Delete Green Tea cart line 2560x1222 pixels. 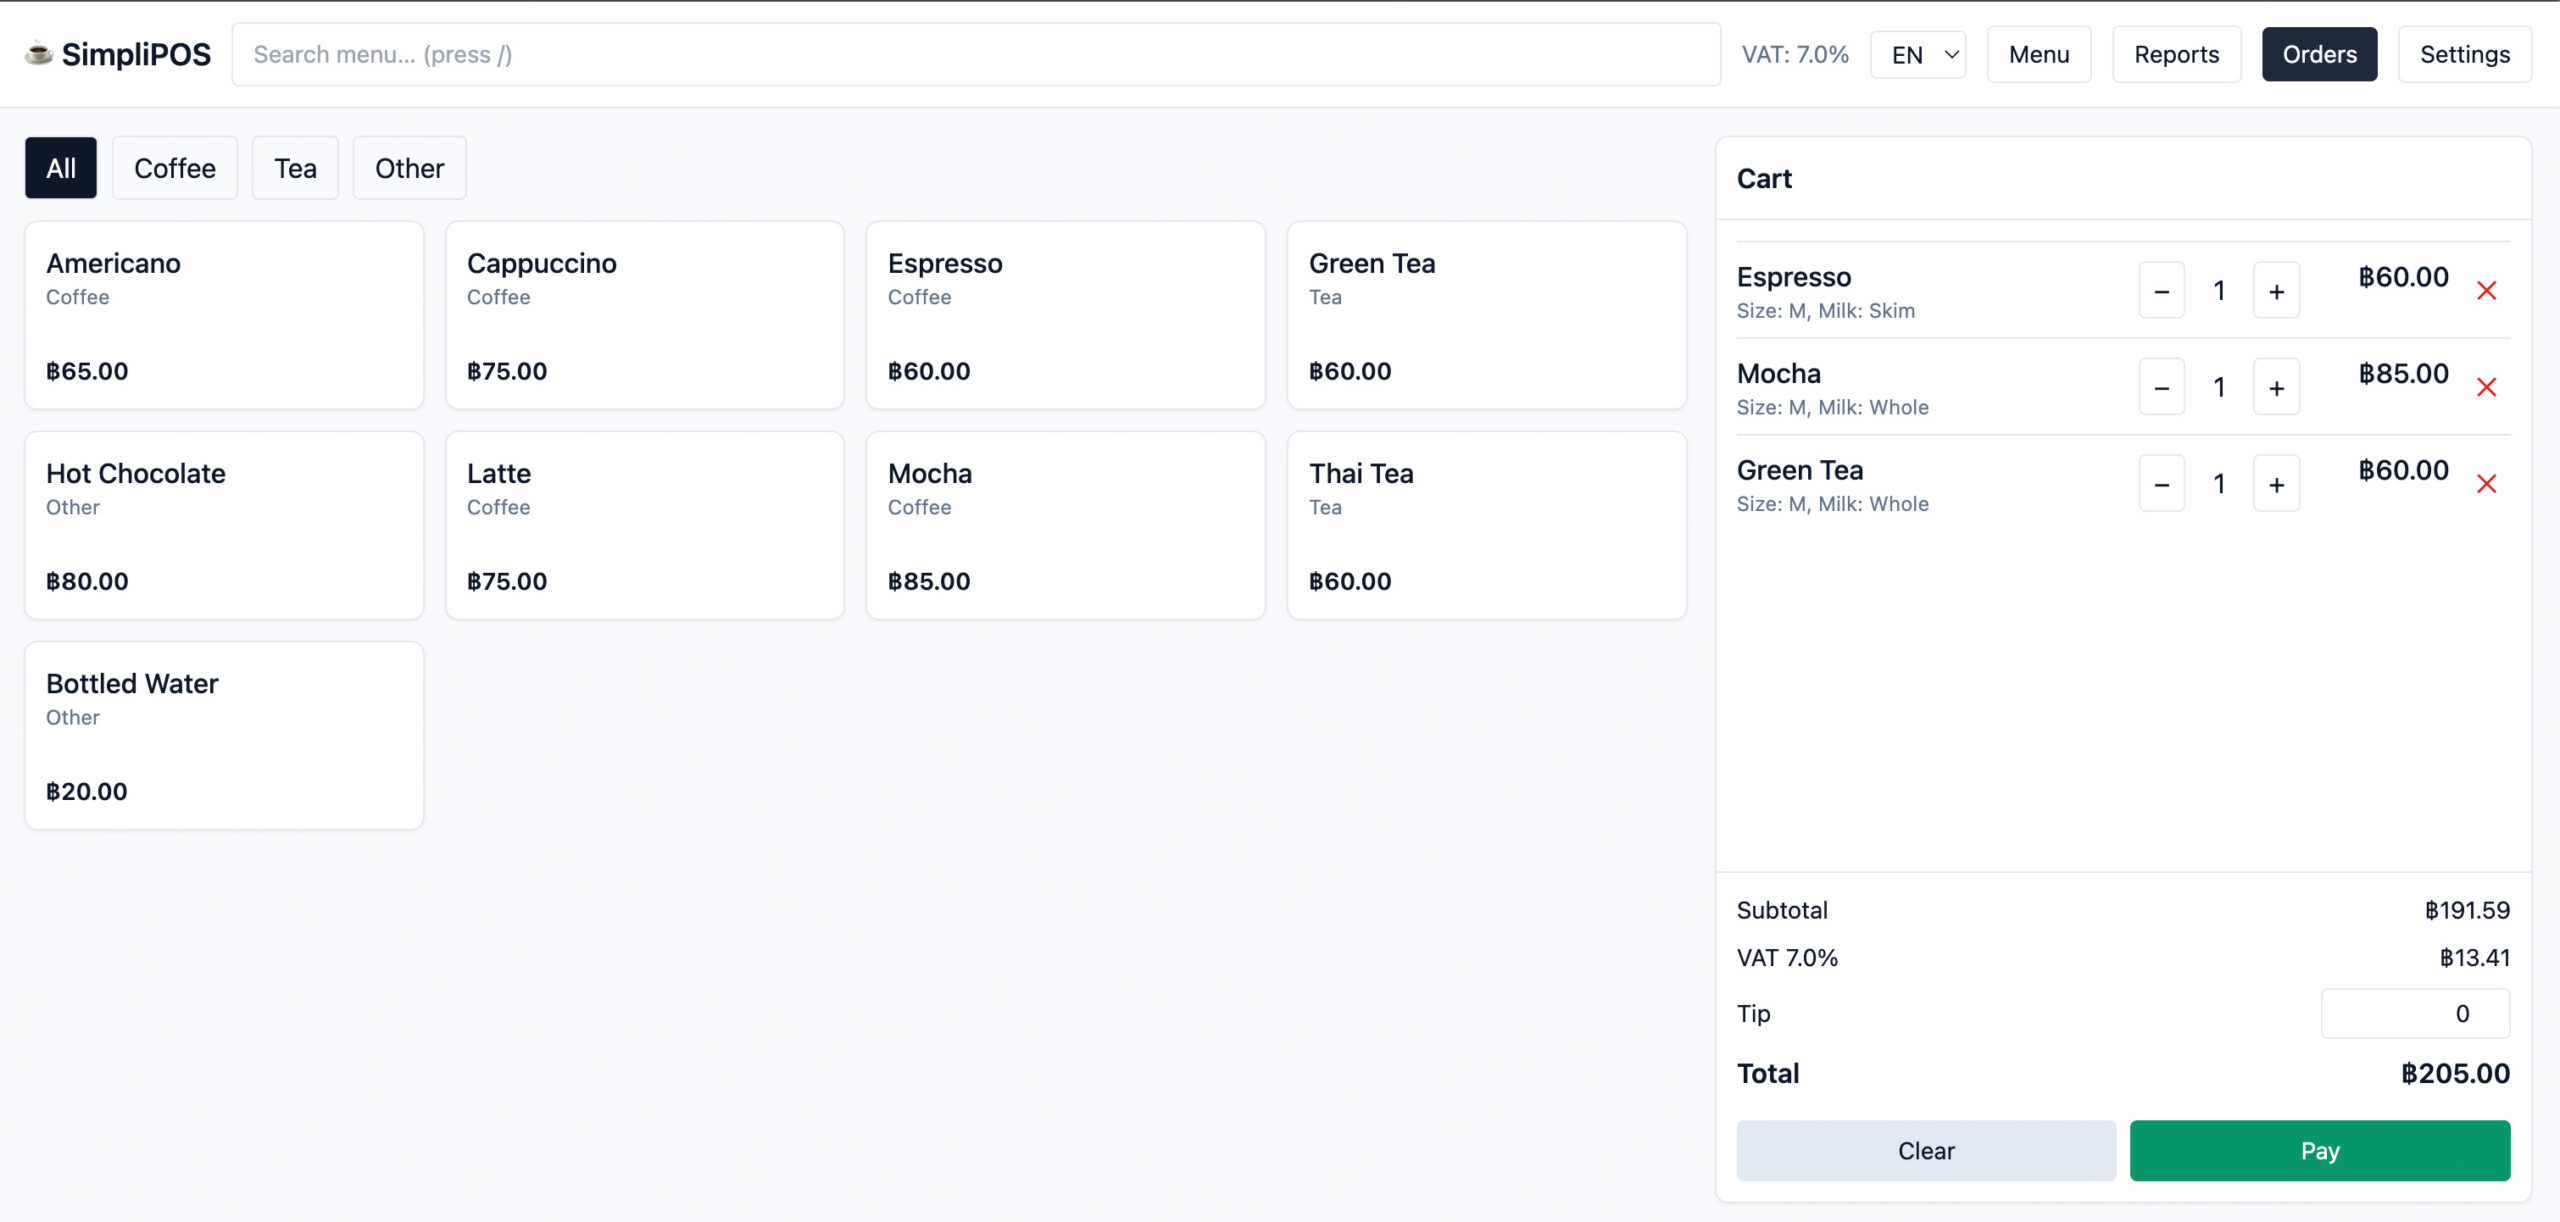point(2486,484)
